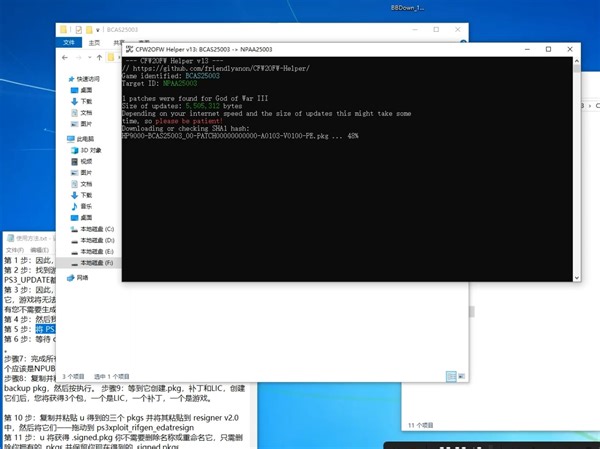Click '3 个项目' Explorer status text
Viewport: 600px width, 449px height.
coord(73,376)
